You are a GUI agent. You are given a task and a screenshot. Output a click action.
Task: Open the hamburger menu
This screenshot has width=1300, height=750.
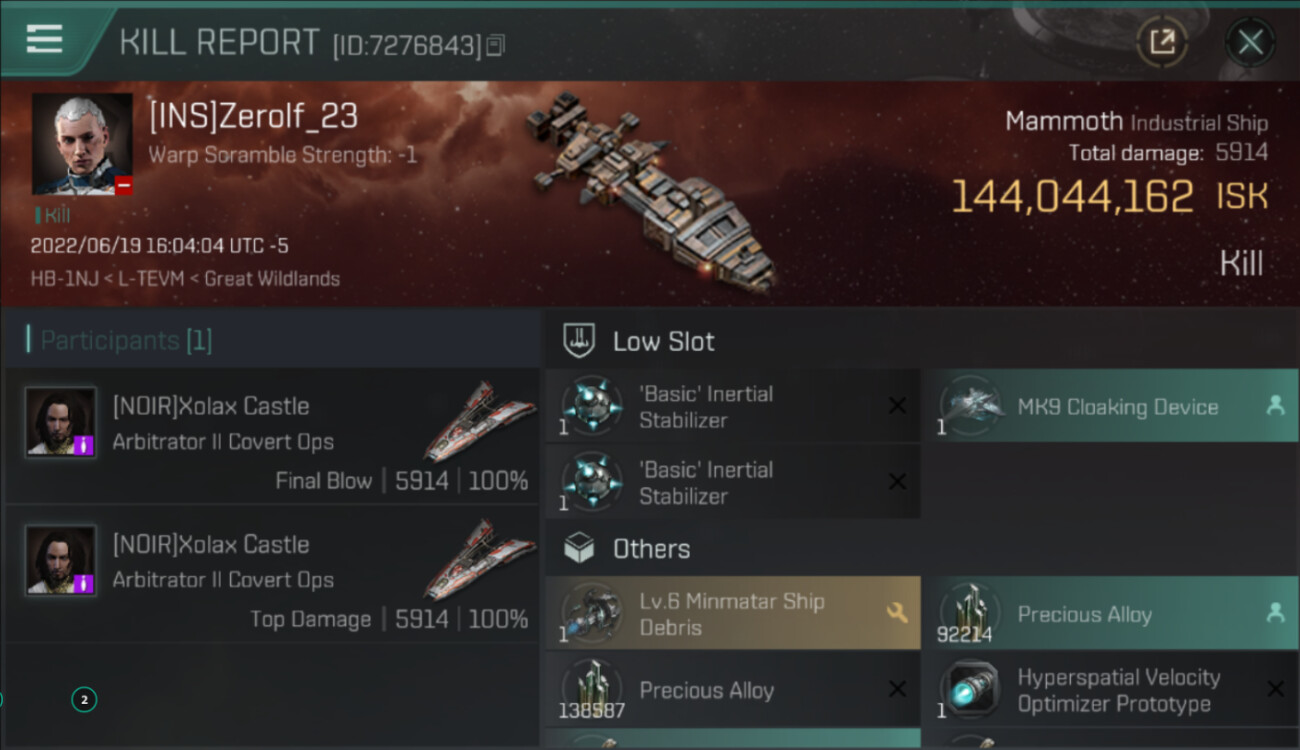pyautogui.click(x=45, y=40)
